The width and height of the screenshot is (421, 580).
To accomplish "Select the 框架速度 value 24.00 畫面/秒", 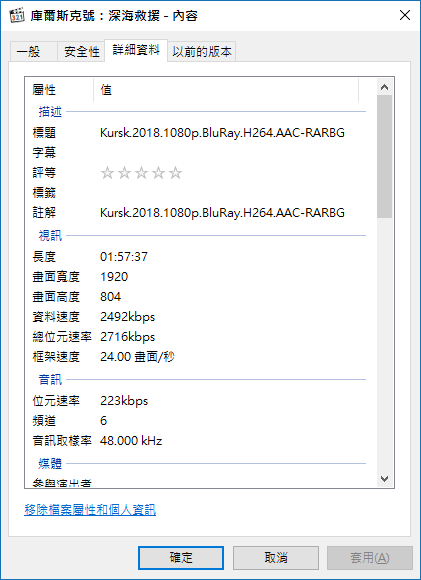I will [137, 357].
